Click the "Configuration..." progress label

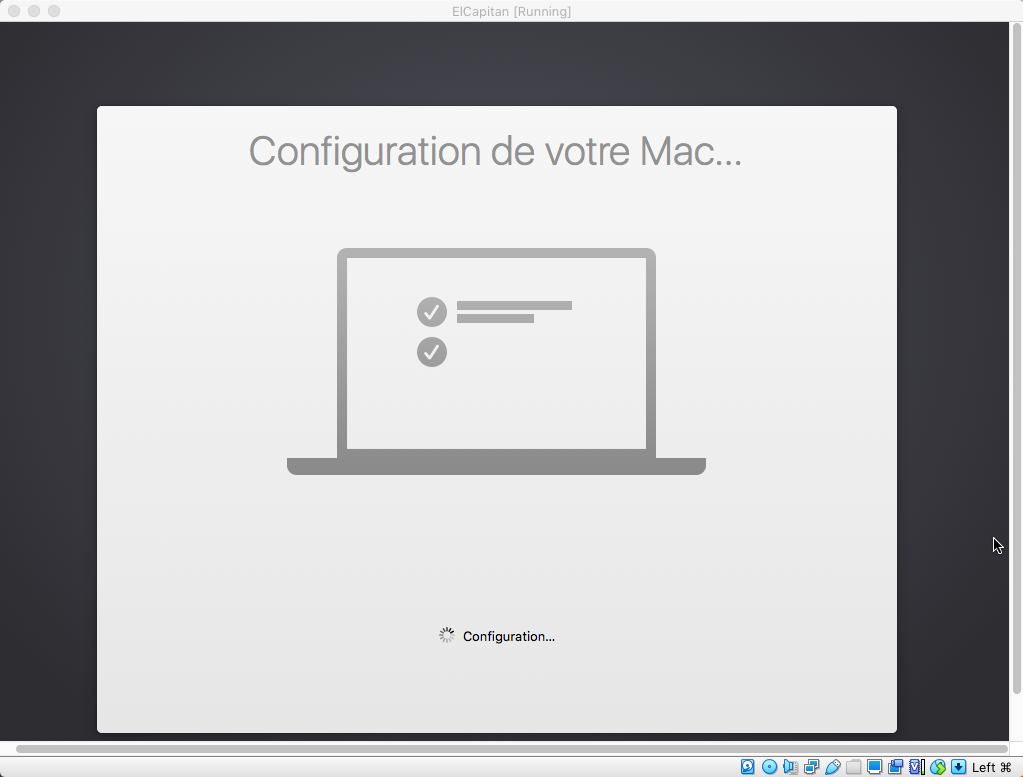pos(509,636)
